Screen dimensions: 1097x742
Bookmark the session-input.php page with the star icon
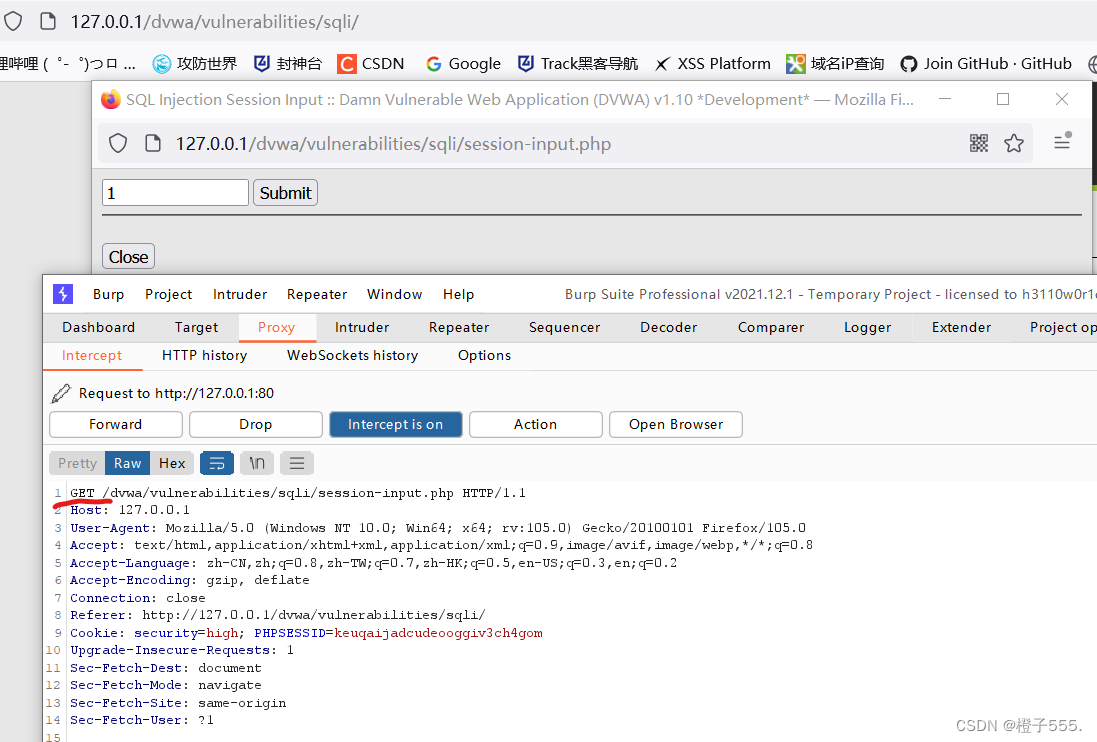click(x=1014, y=143)
